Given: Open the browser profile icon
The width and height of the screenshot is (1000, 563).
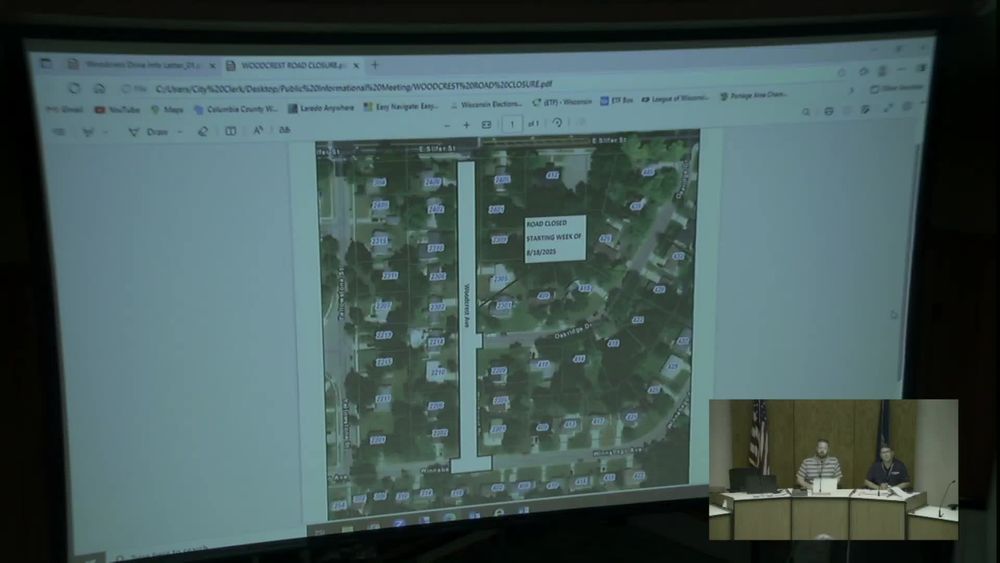Looking at the screenshot, I should [x=882, y=70].
